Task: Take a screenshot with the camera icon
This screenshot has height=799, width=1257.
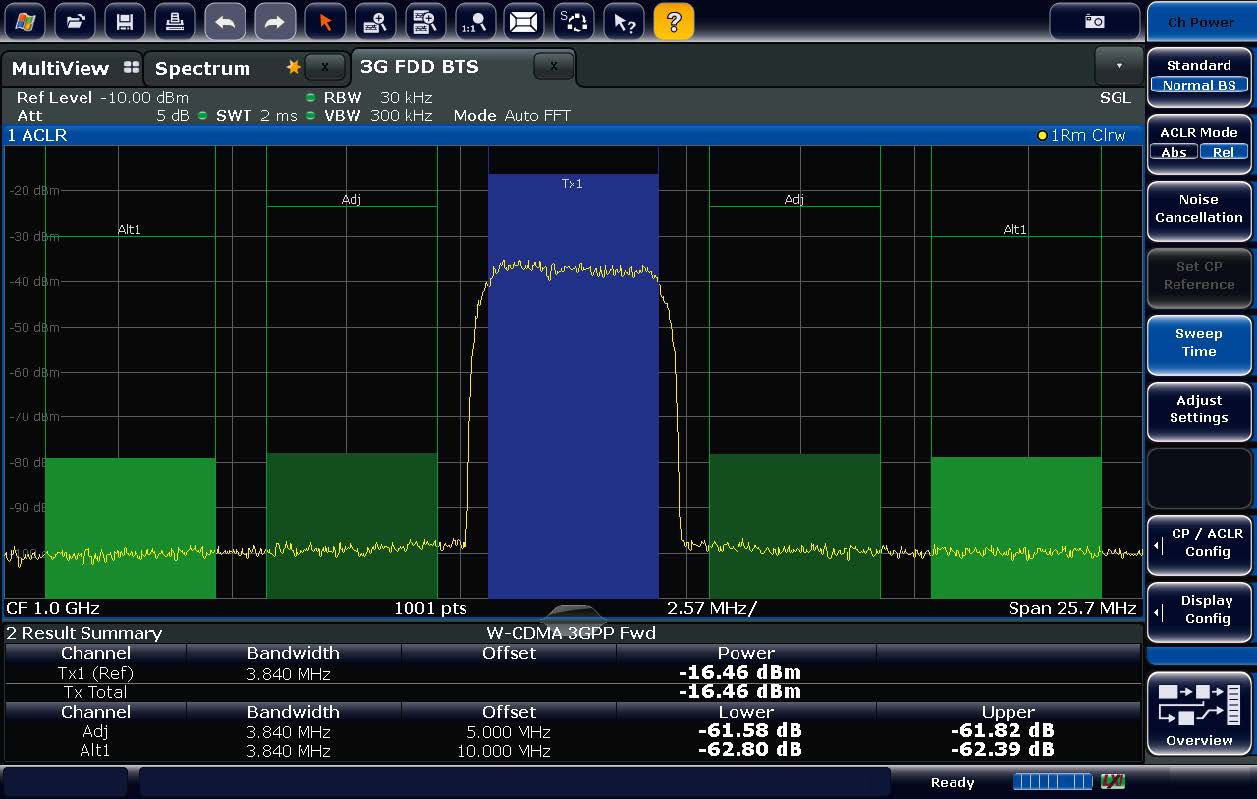Action: point(1095,21)
